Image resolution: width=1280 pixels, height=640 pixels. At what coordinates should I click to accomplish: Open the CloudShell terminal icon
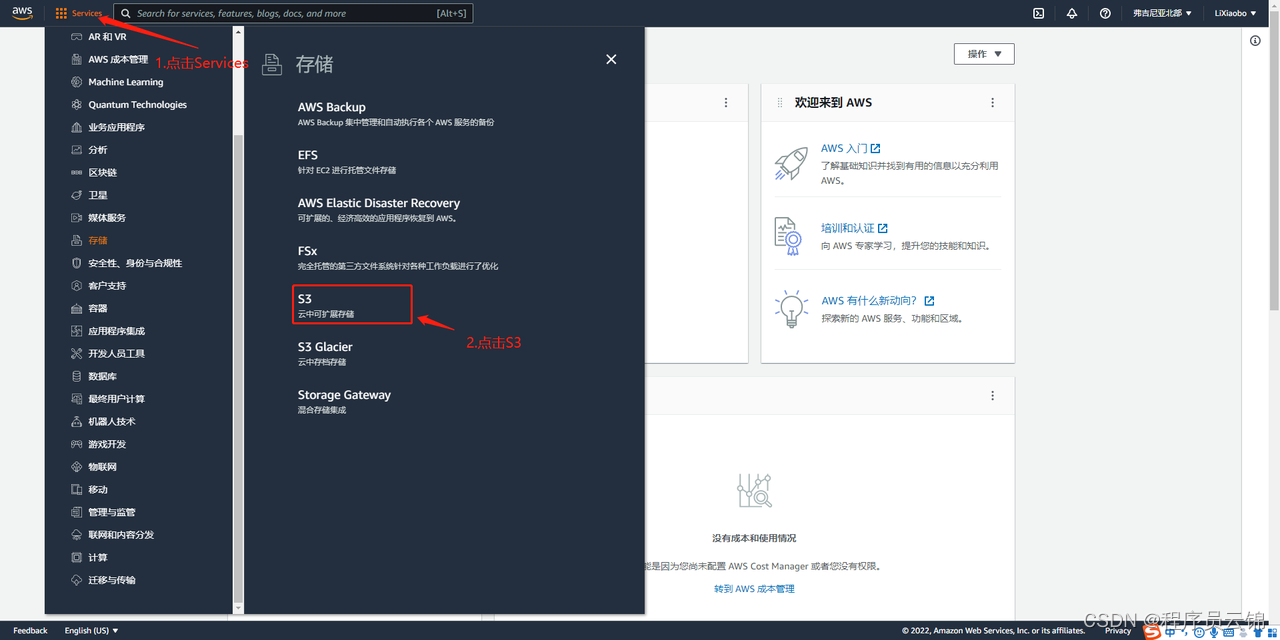coord(1039,13)
